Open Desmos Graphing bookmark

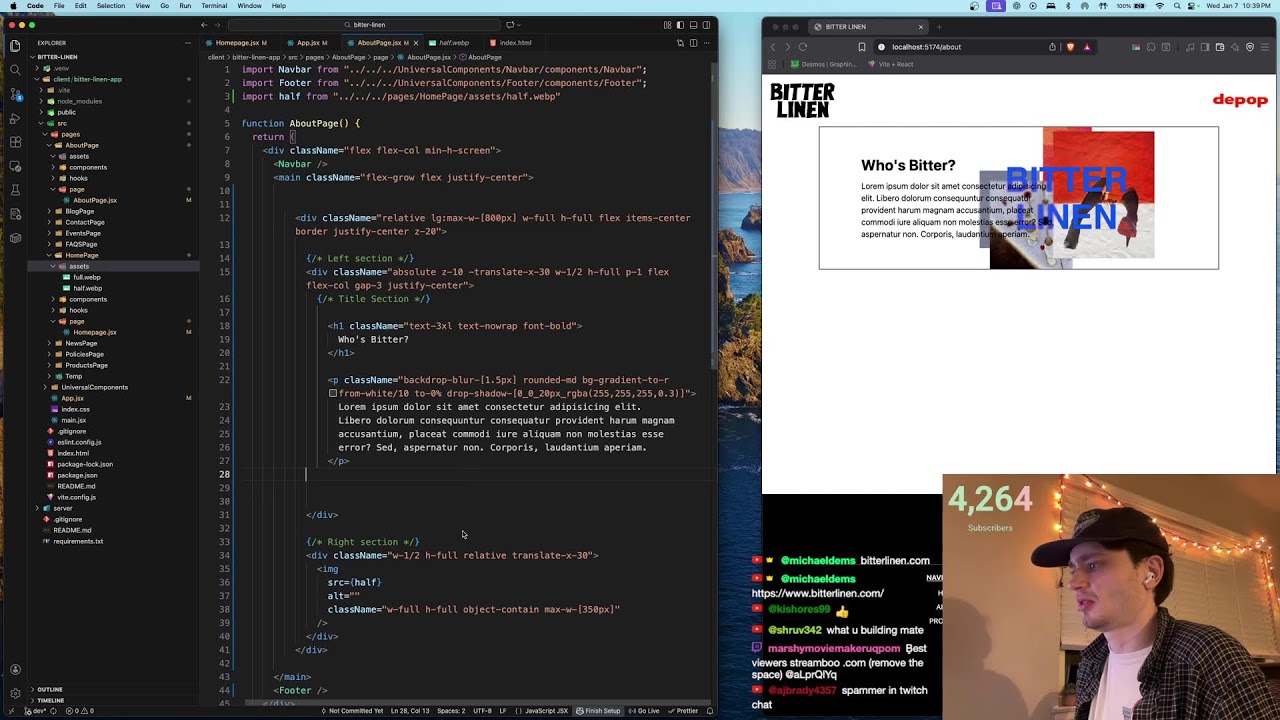pos(822,64)
